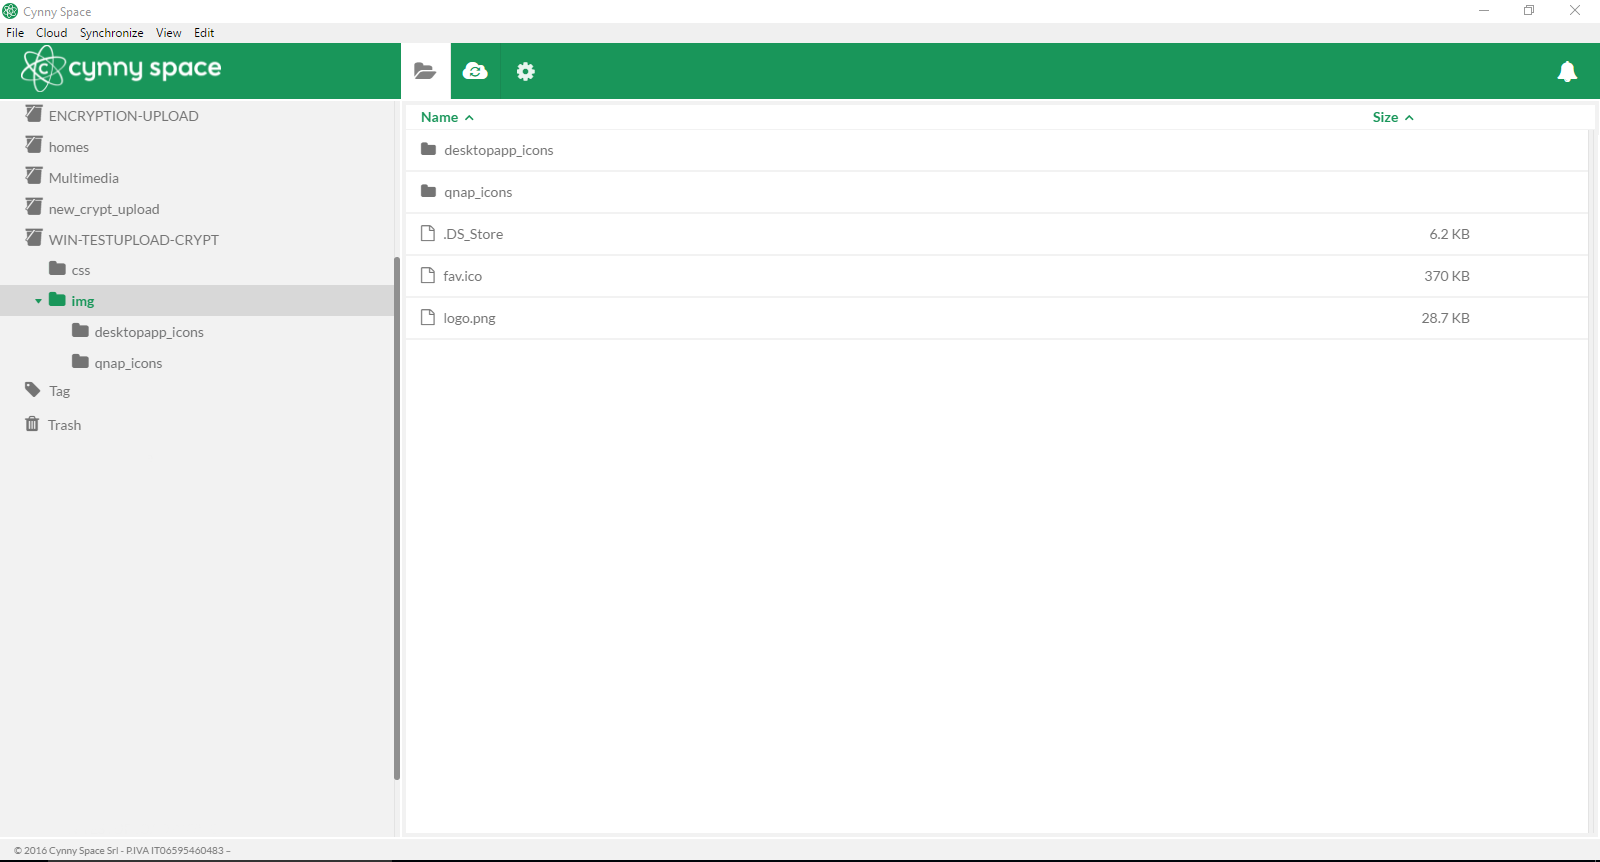Select fav.ico file name
This screenshot has width=1600, height=862.
point(463,276)
